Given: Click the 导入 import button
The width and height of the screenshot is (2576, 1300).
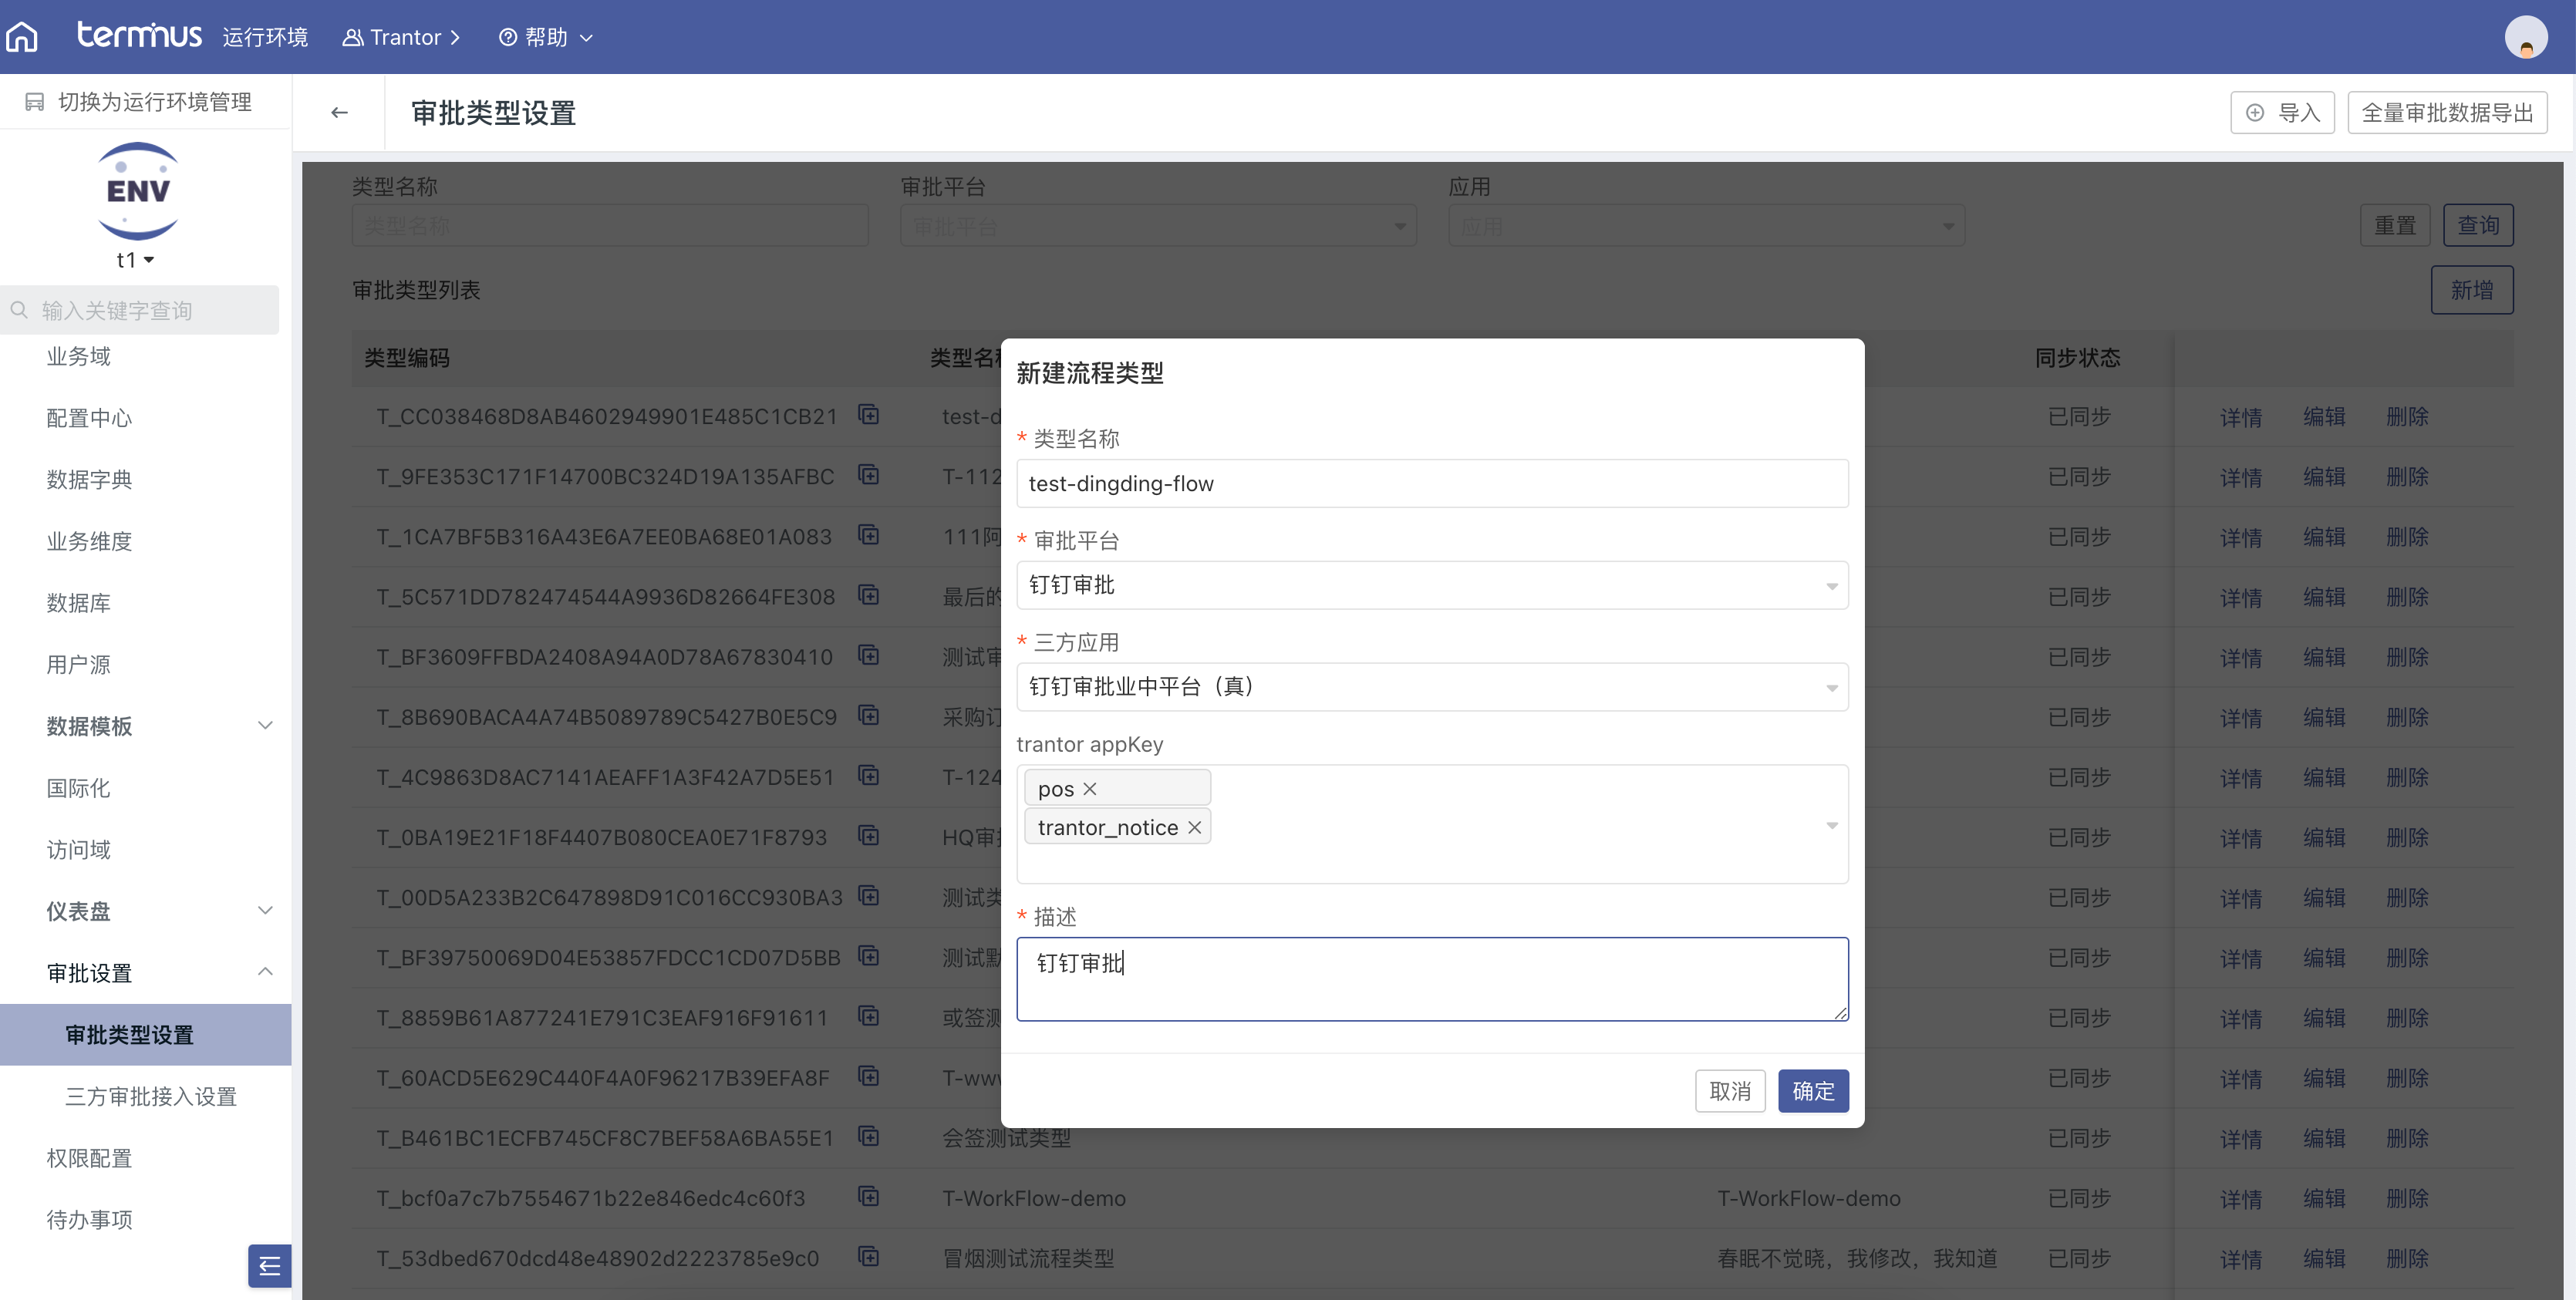Looking at the screenshot, I should click(x=2282, y=113).
